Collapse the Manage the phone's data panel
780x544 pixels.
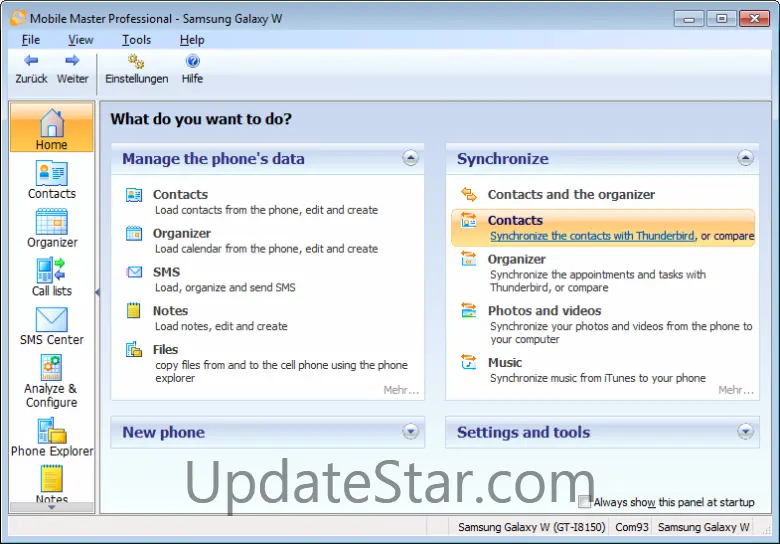(x=410, y=158)
